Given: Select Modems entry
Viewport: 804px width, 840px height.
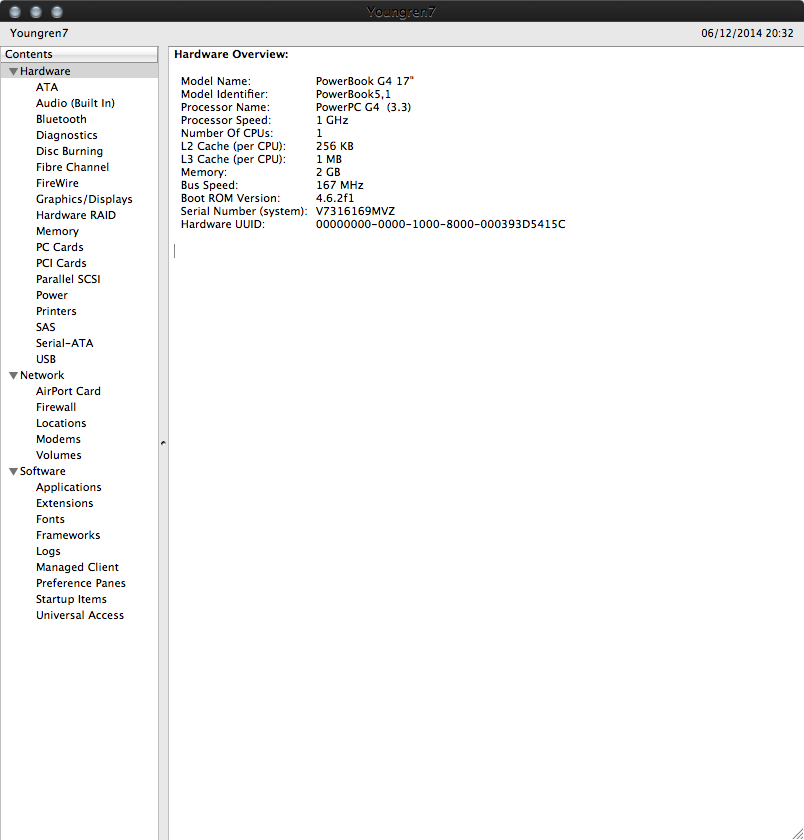Looking at the screenshot, I should pos(58,439).
